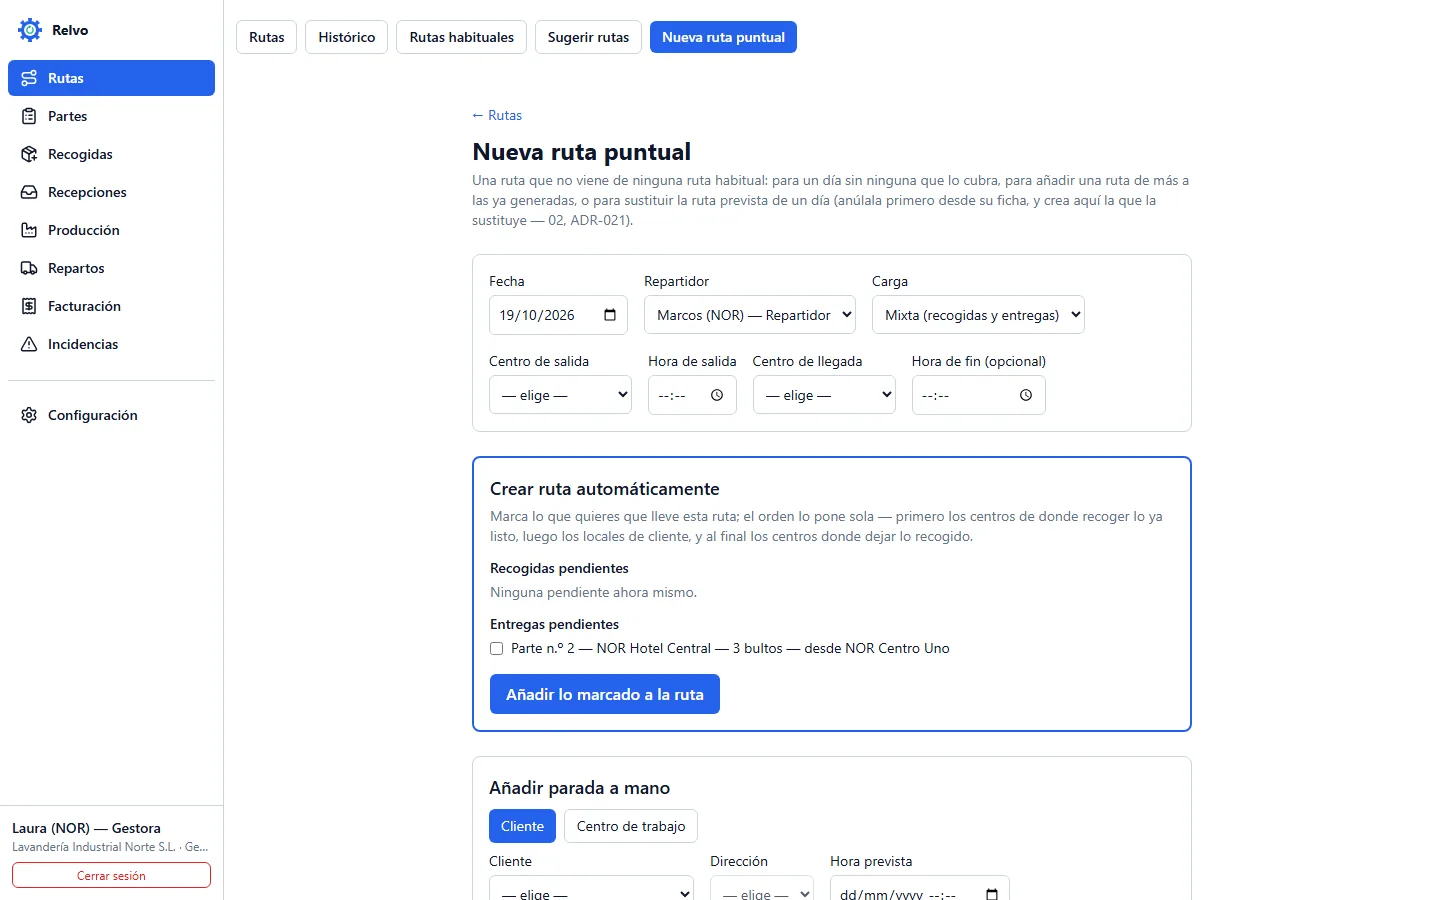
Task: Click the Partes clipboard icon
Action: coord(29,116)
